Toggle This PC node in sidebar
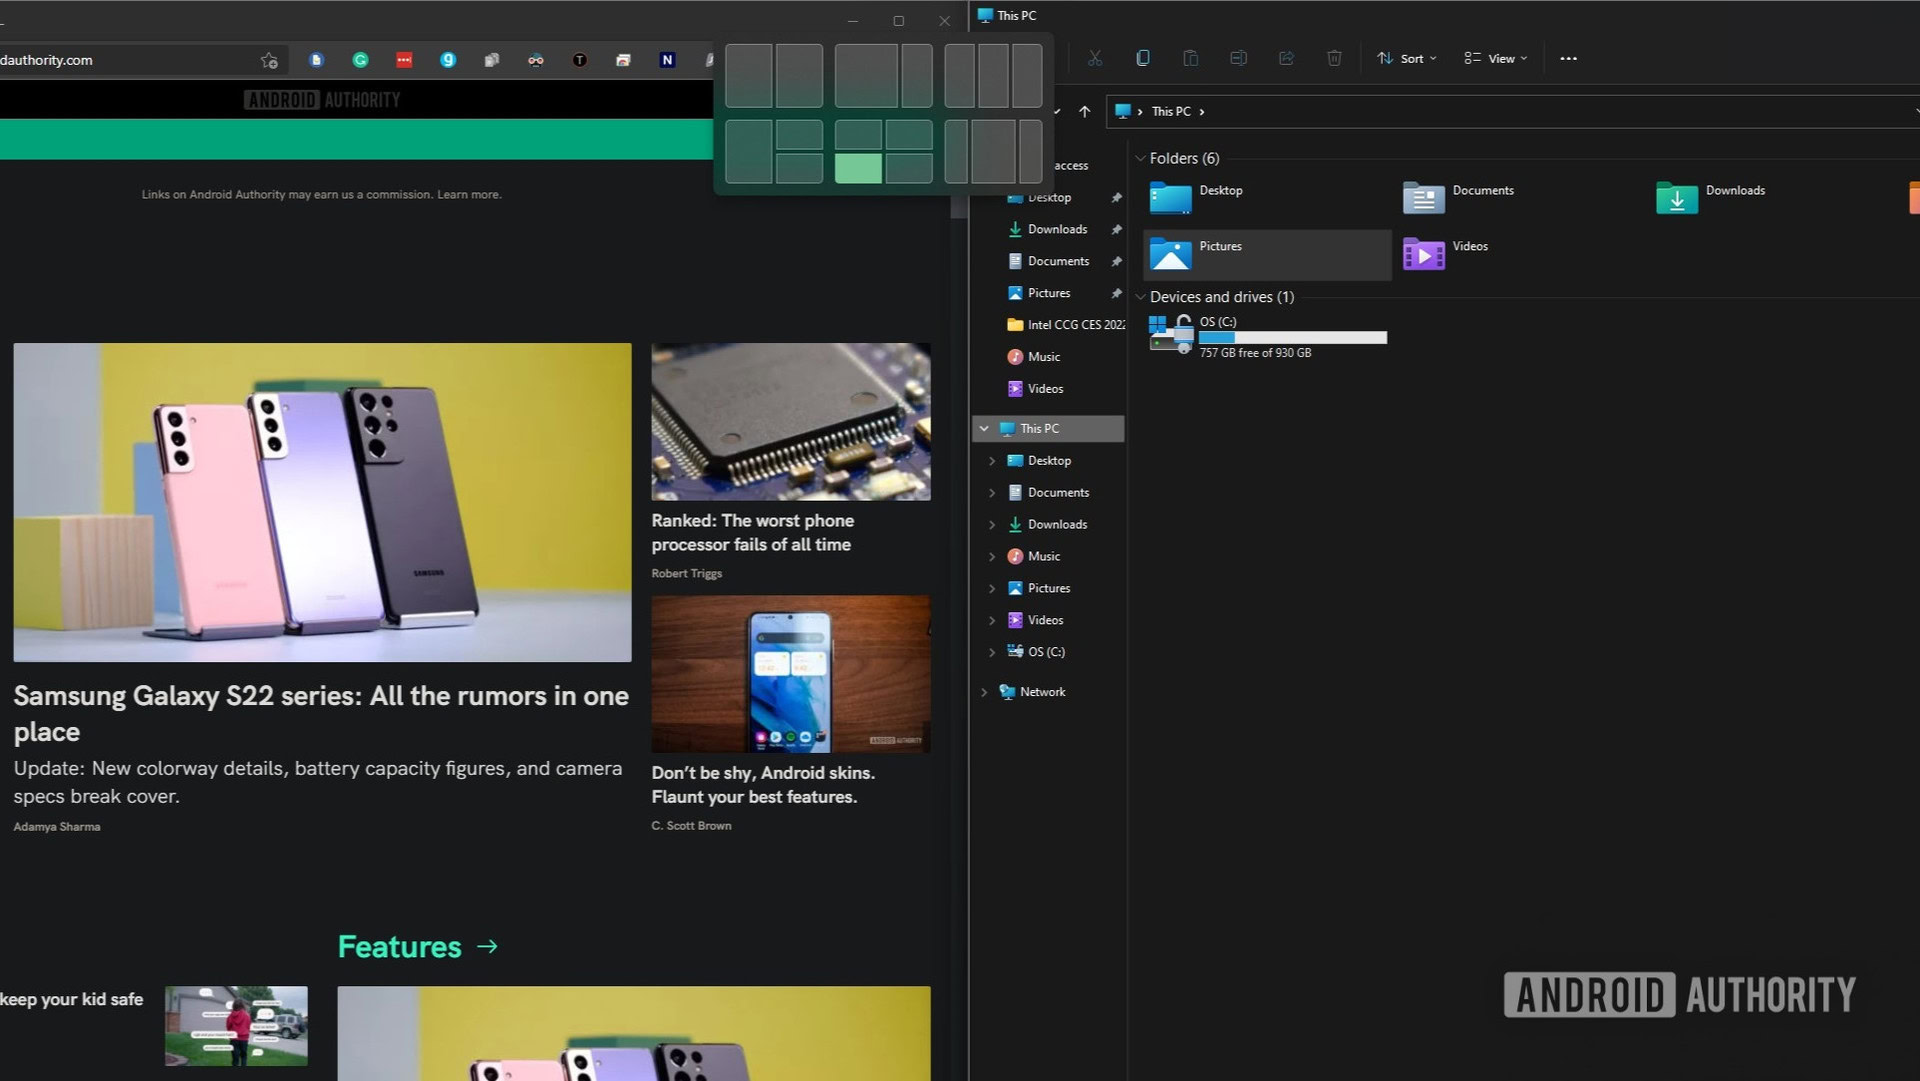Image resolution: width=1920 pixels, height=1081 pixels. pos(984,427)
